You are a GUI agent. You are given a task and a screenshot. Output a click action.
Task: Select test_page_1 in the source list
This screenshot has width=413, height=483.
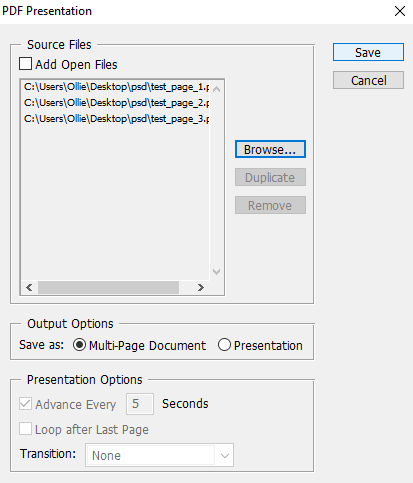[116, 87]
